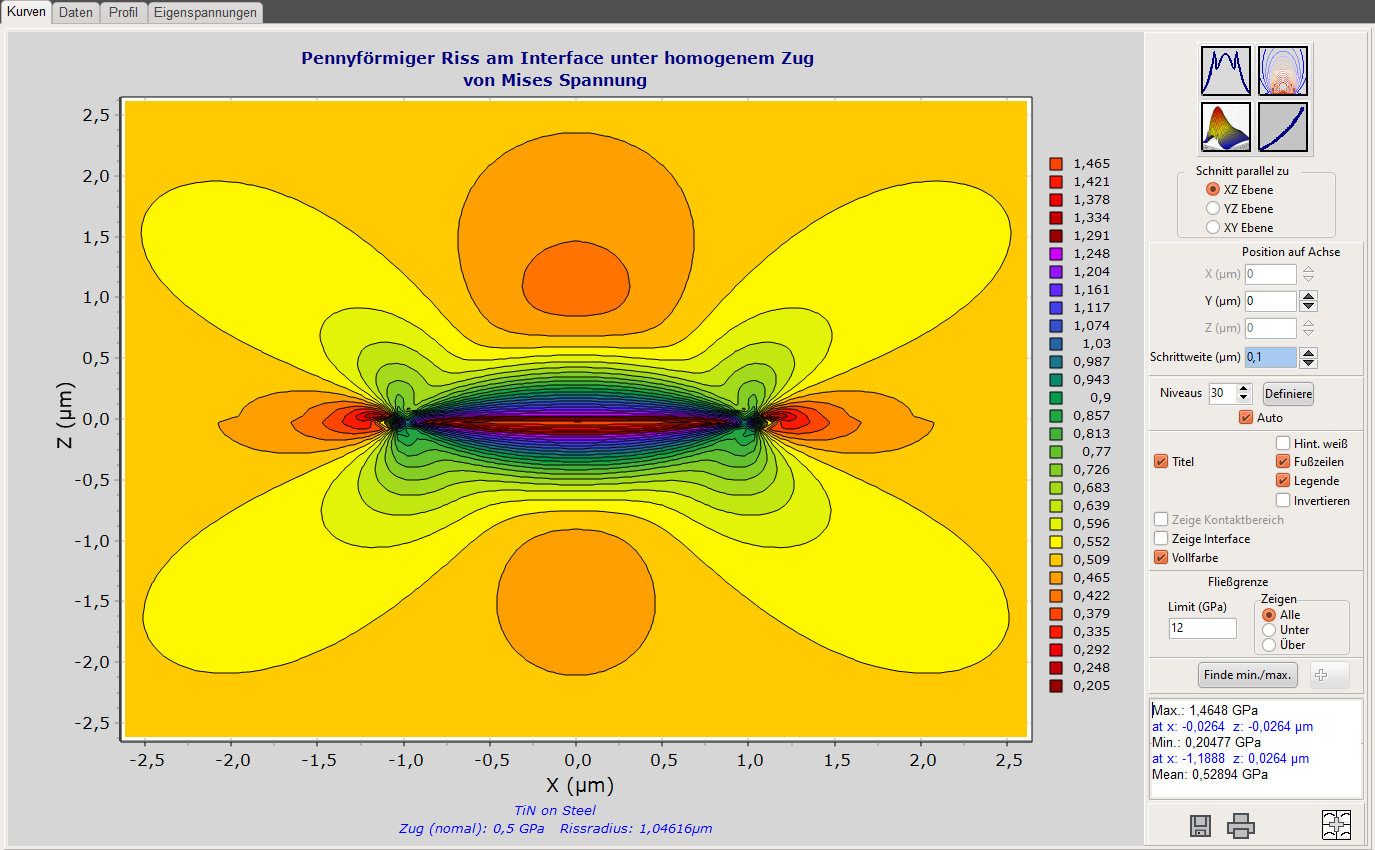Uncheck the Titel checkbox

point(1161,461)
